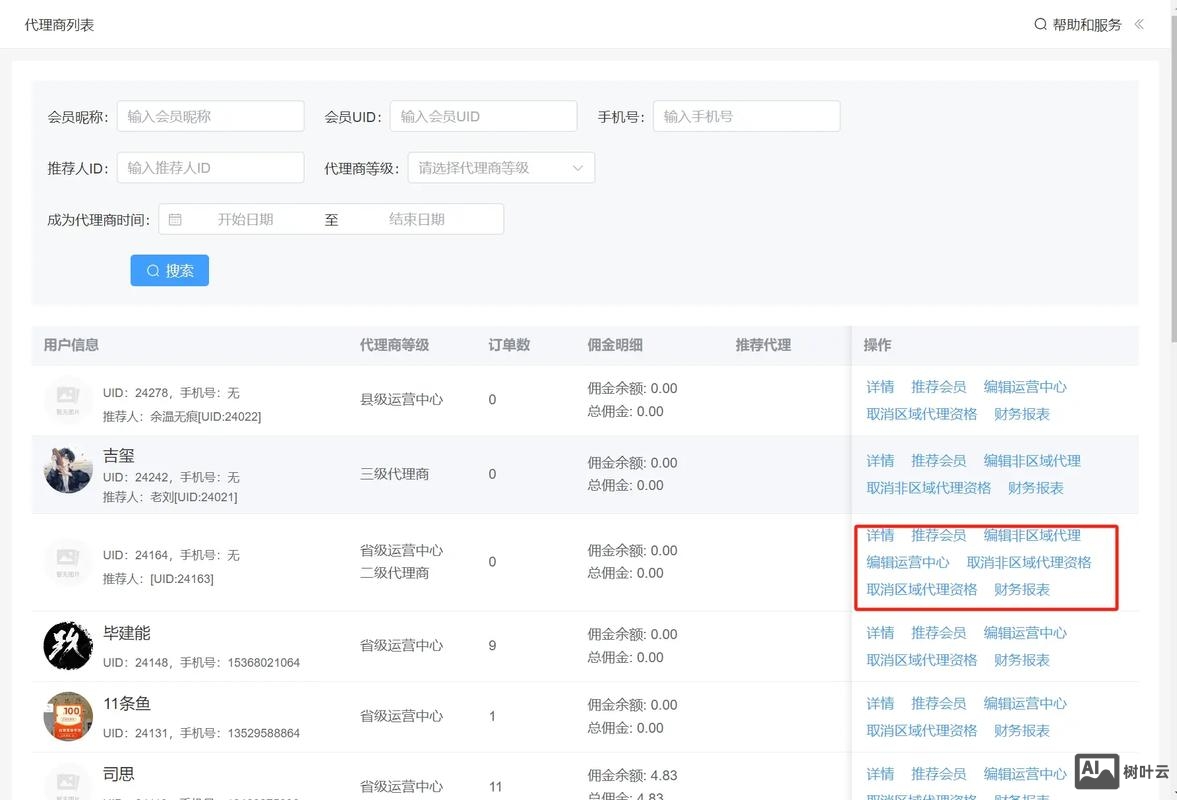Open 帮助和服务 in the top bar
Viewport: 1177px width, 800px height.
pyautogui.click(x=1088, y=24)
